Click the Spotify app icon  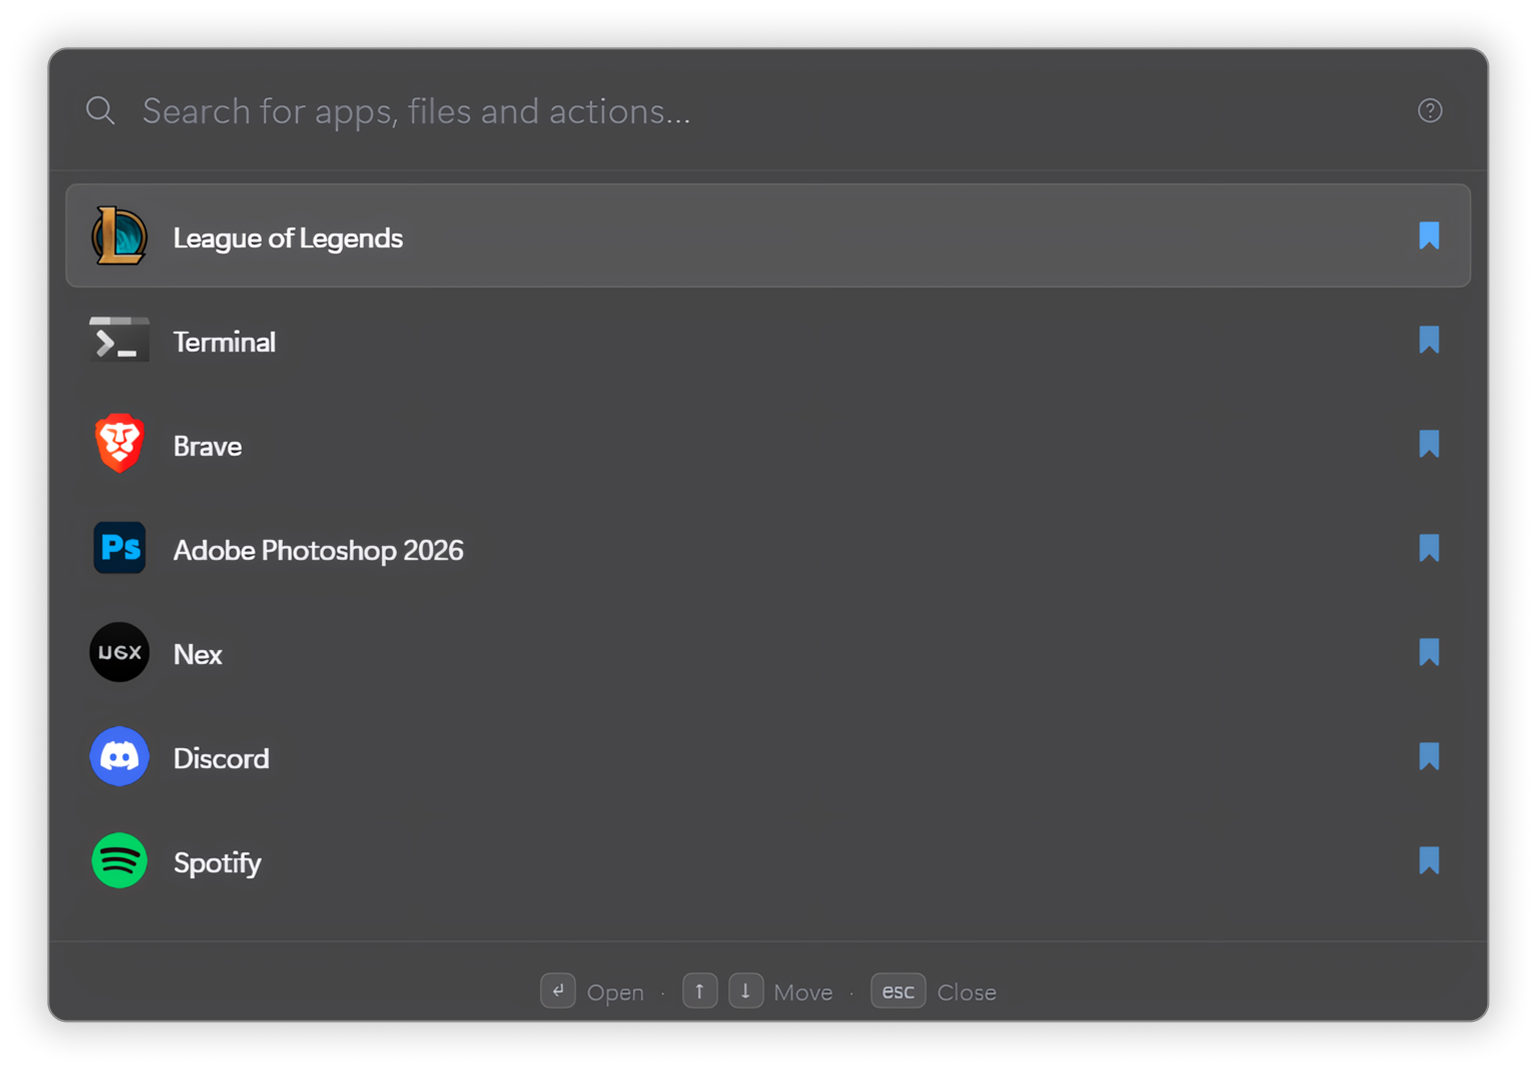point(119,860)
